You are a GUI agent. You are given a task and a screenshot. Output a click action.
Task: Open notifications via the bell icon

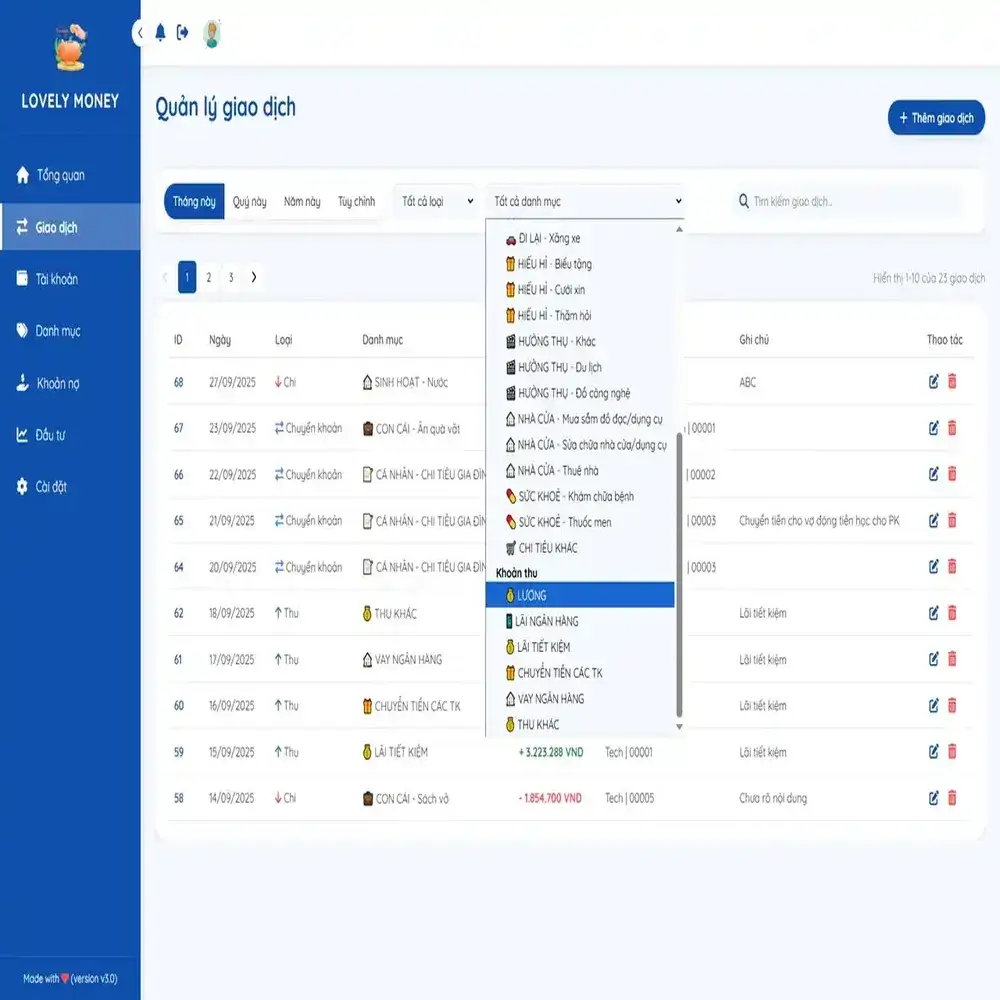pos(158,31)
